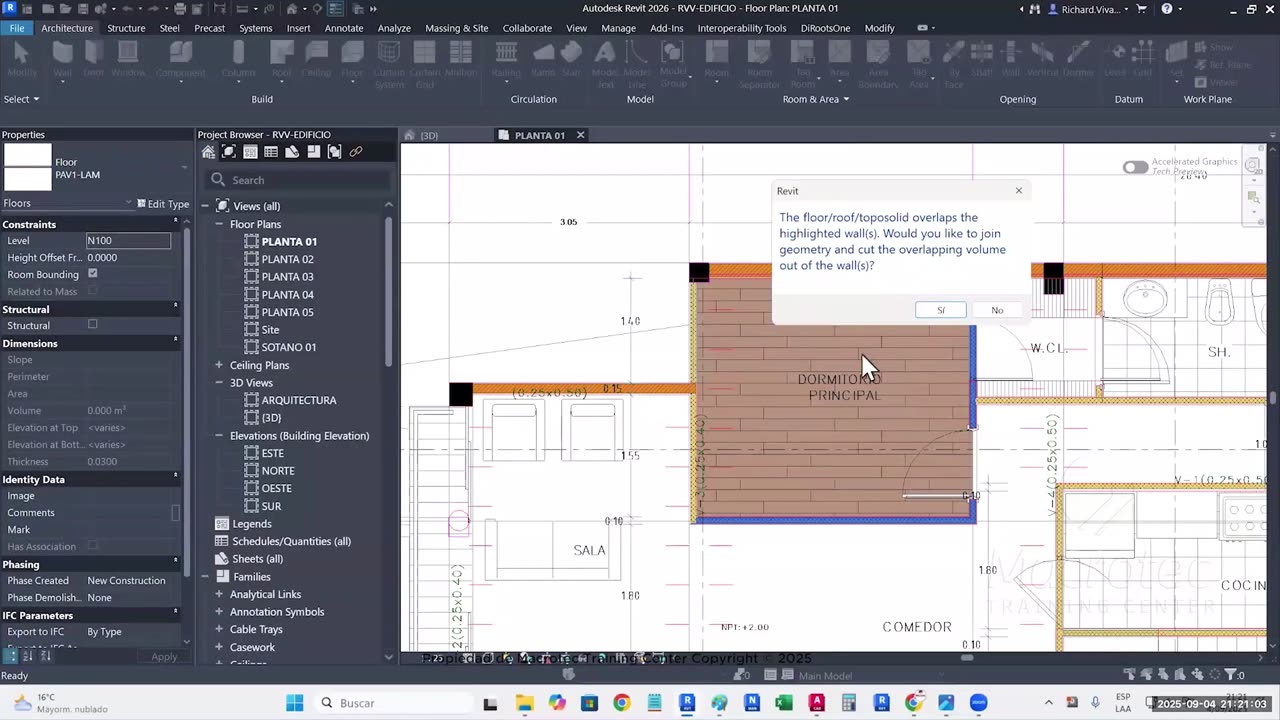This screenshot has height=720, width=1280.
Task: Switch to the Massing & Site tab
Action: [x=457, y=28]
